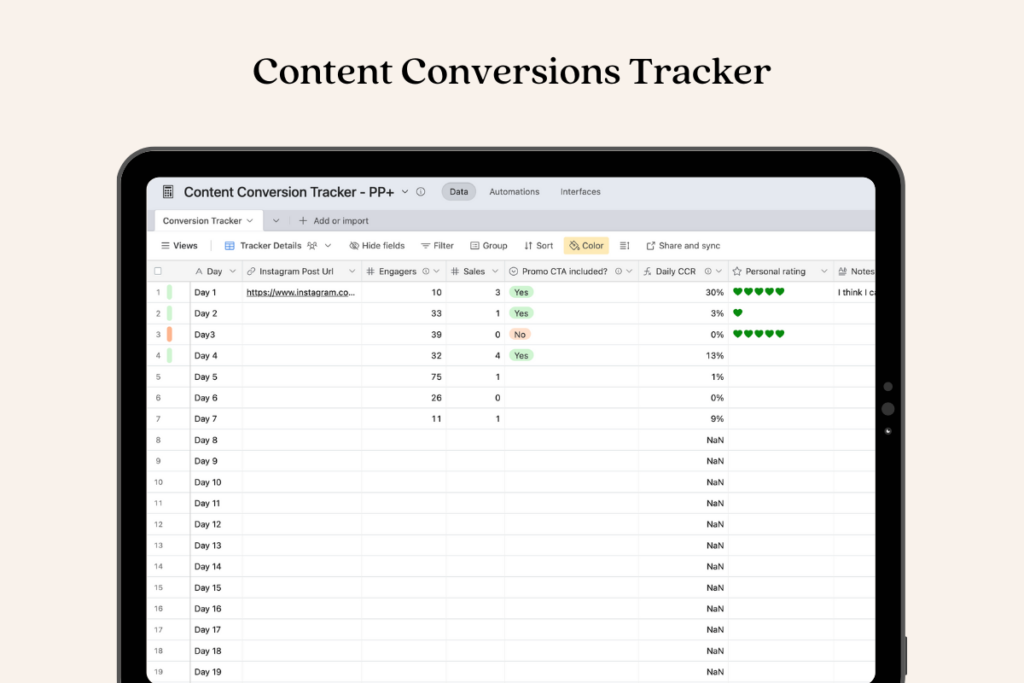Select the Day 5 Engagers cell

click(404, 377)
